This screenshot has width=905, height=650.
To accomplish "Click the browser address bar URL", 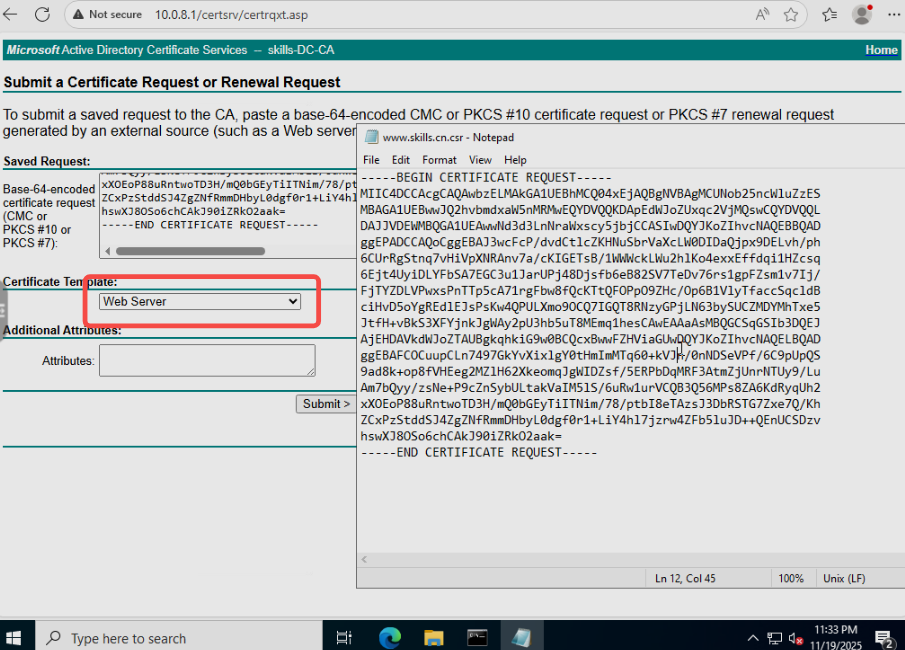I will [231, 14].
